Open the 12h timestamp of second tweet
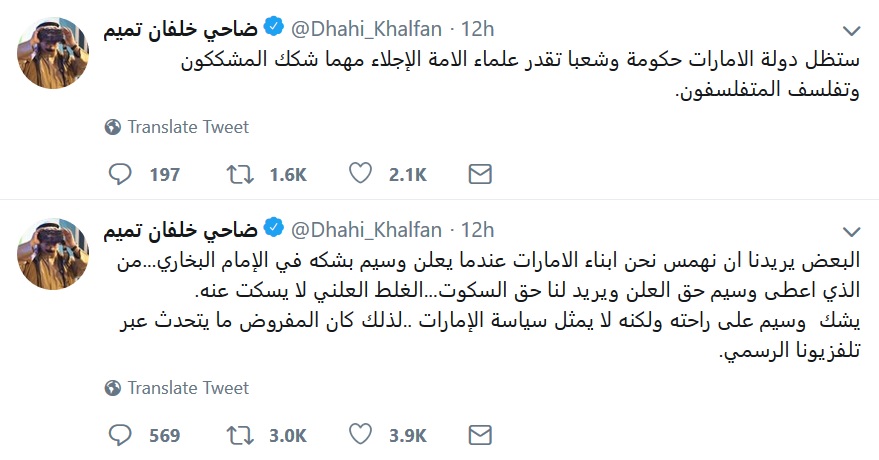This screenshot has height=460, width=879. coord(478,230)
